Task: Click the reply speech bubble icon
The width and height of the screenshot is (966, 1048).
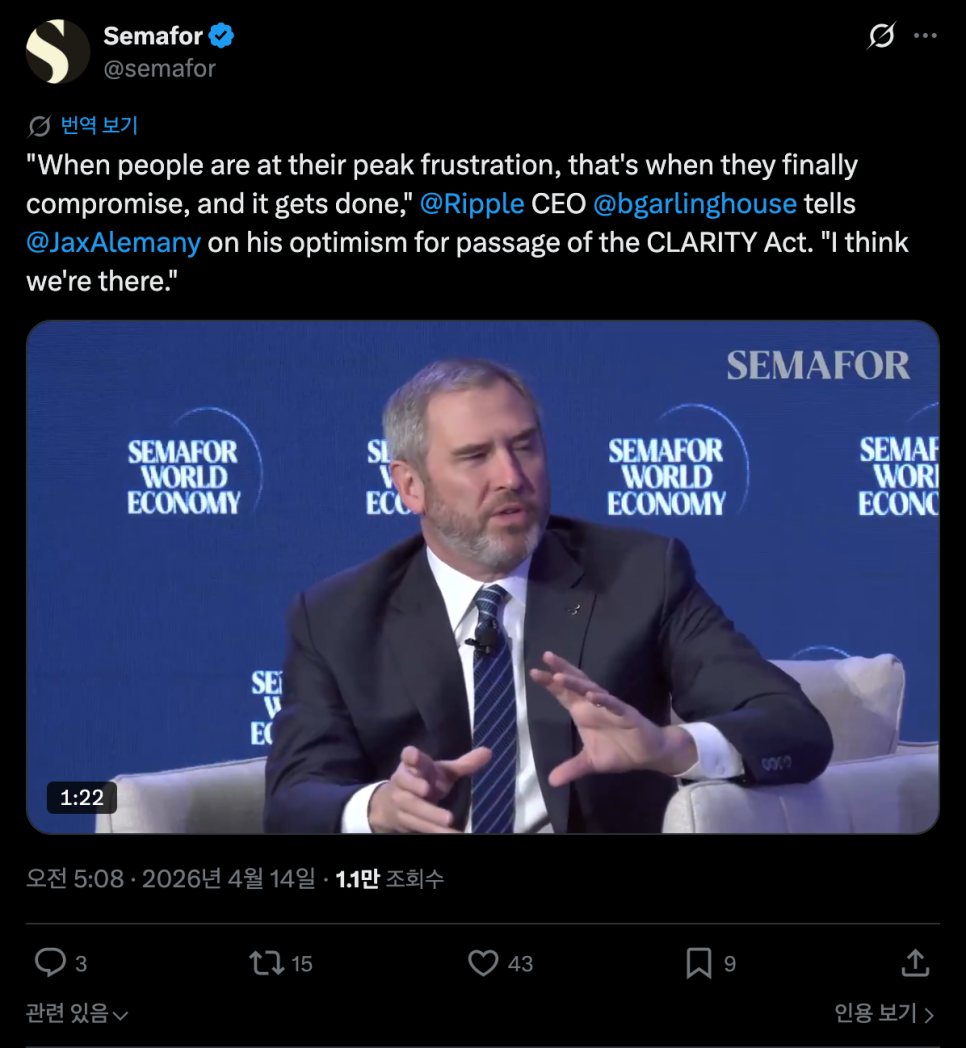Action: tap(50, 963)
